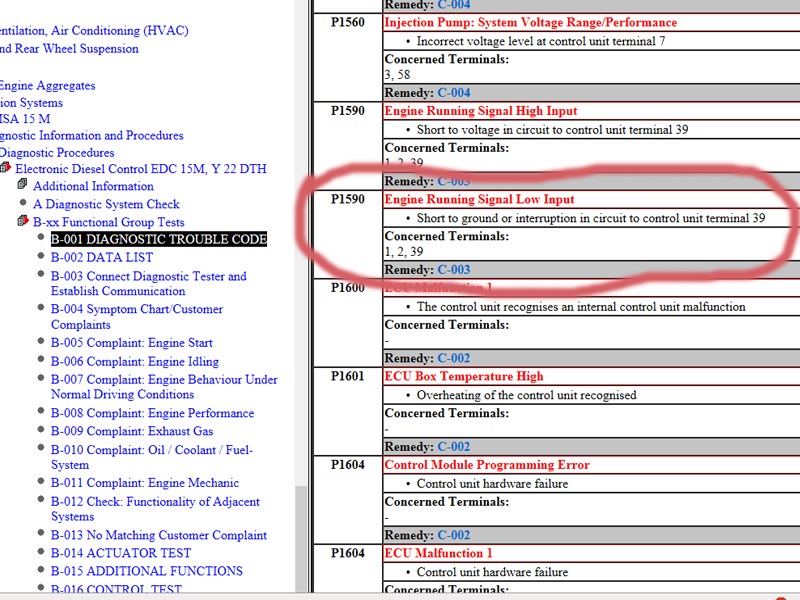The image size is (800, 600).
Task: Click Engine Running Signal High Input title
Action: pyautogui.click(x=481, y=111)
